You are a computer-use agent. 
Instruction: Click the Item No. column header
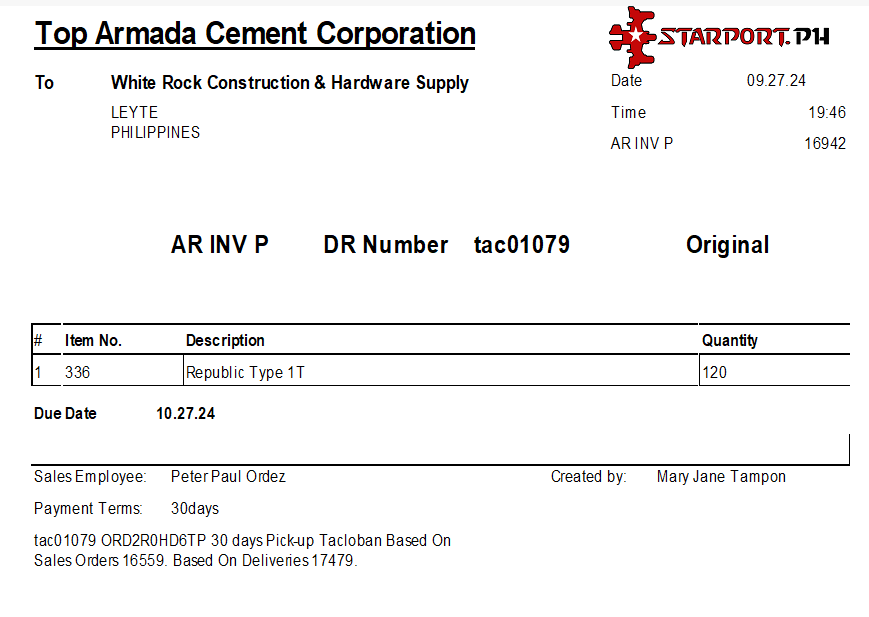(93, 341)
